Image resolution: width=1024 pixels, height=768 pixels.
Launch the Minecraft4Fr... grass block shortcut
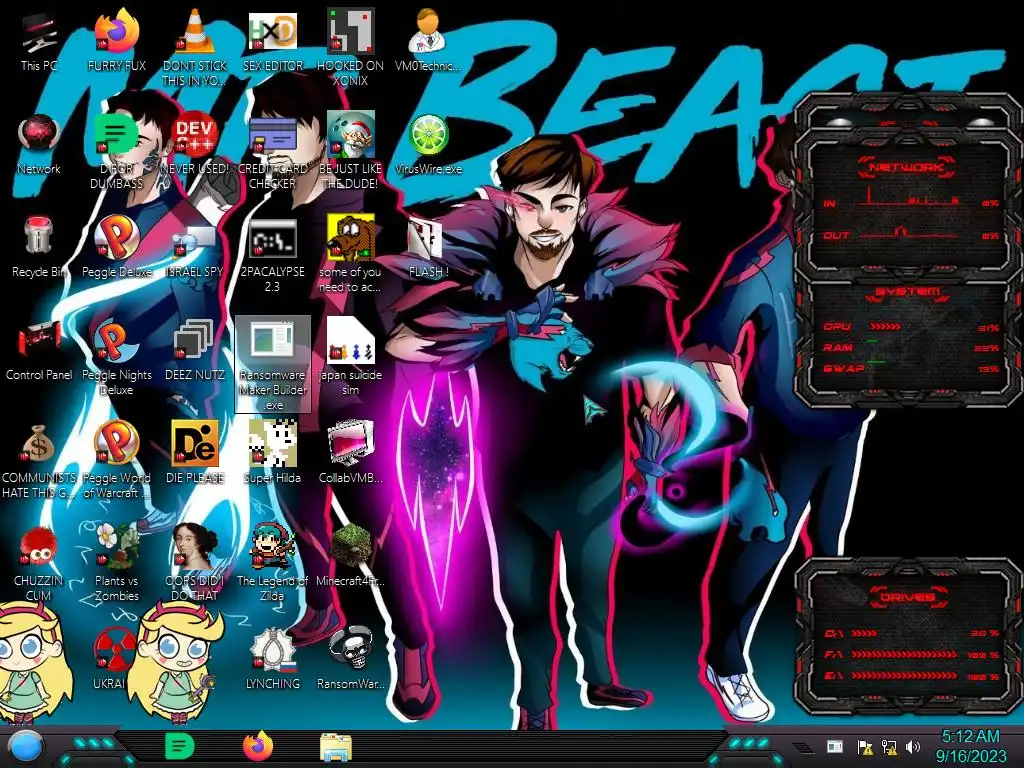pyautogui.click(x=350, y=556)
